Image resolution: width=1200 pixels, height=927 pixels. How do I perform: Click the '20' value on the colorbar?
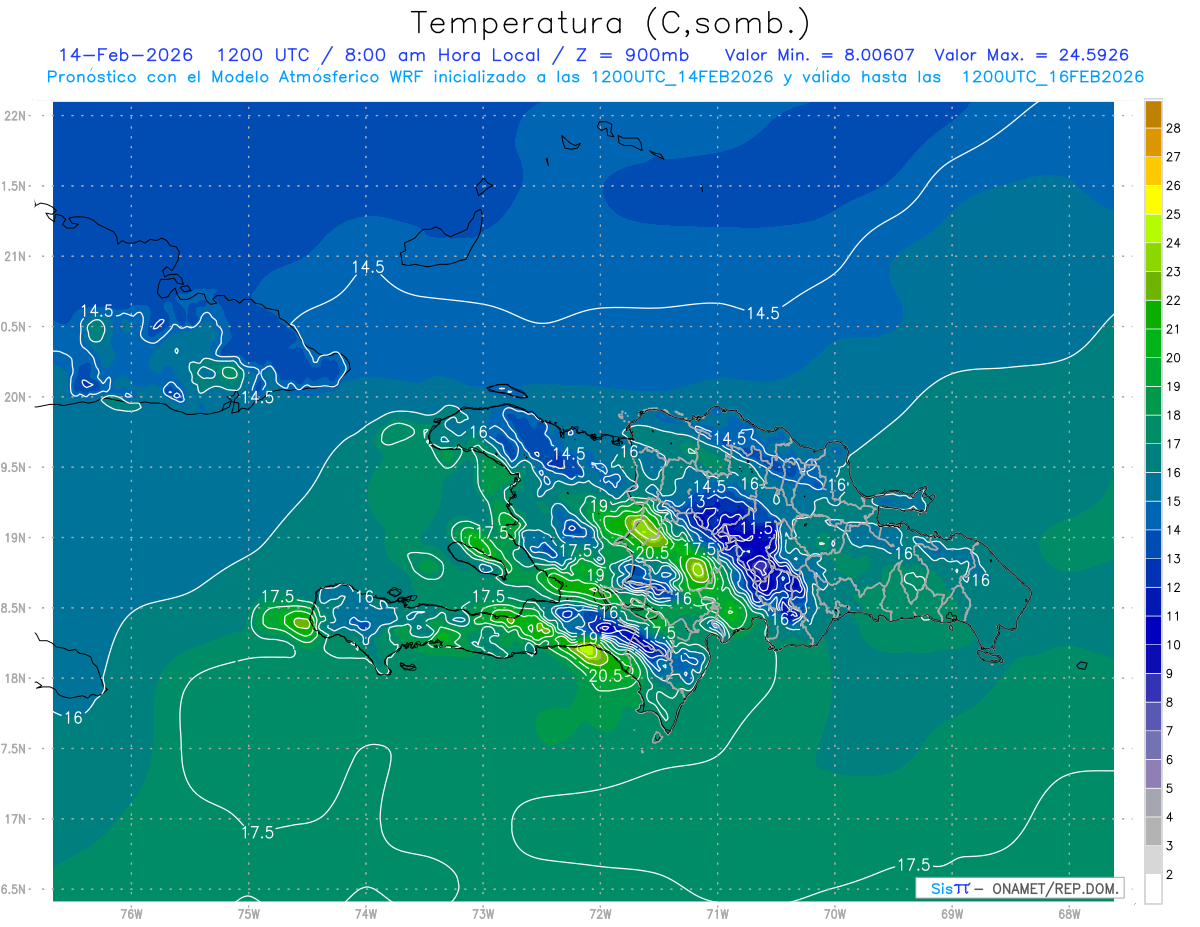(x=1174, y=358)
